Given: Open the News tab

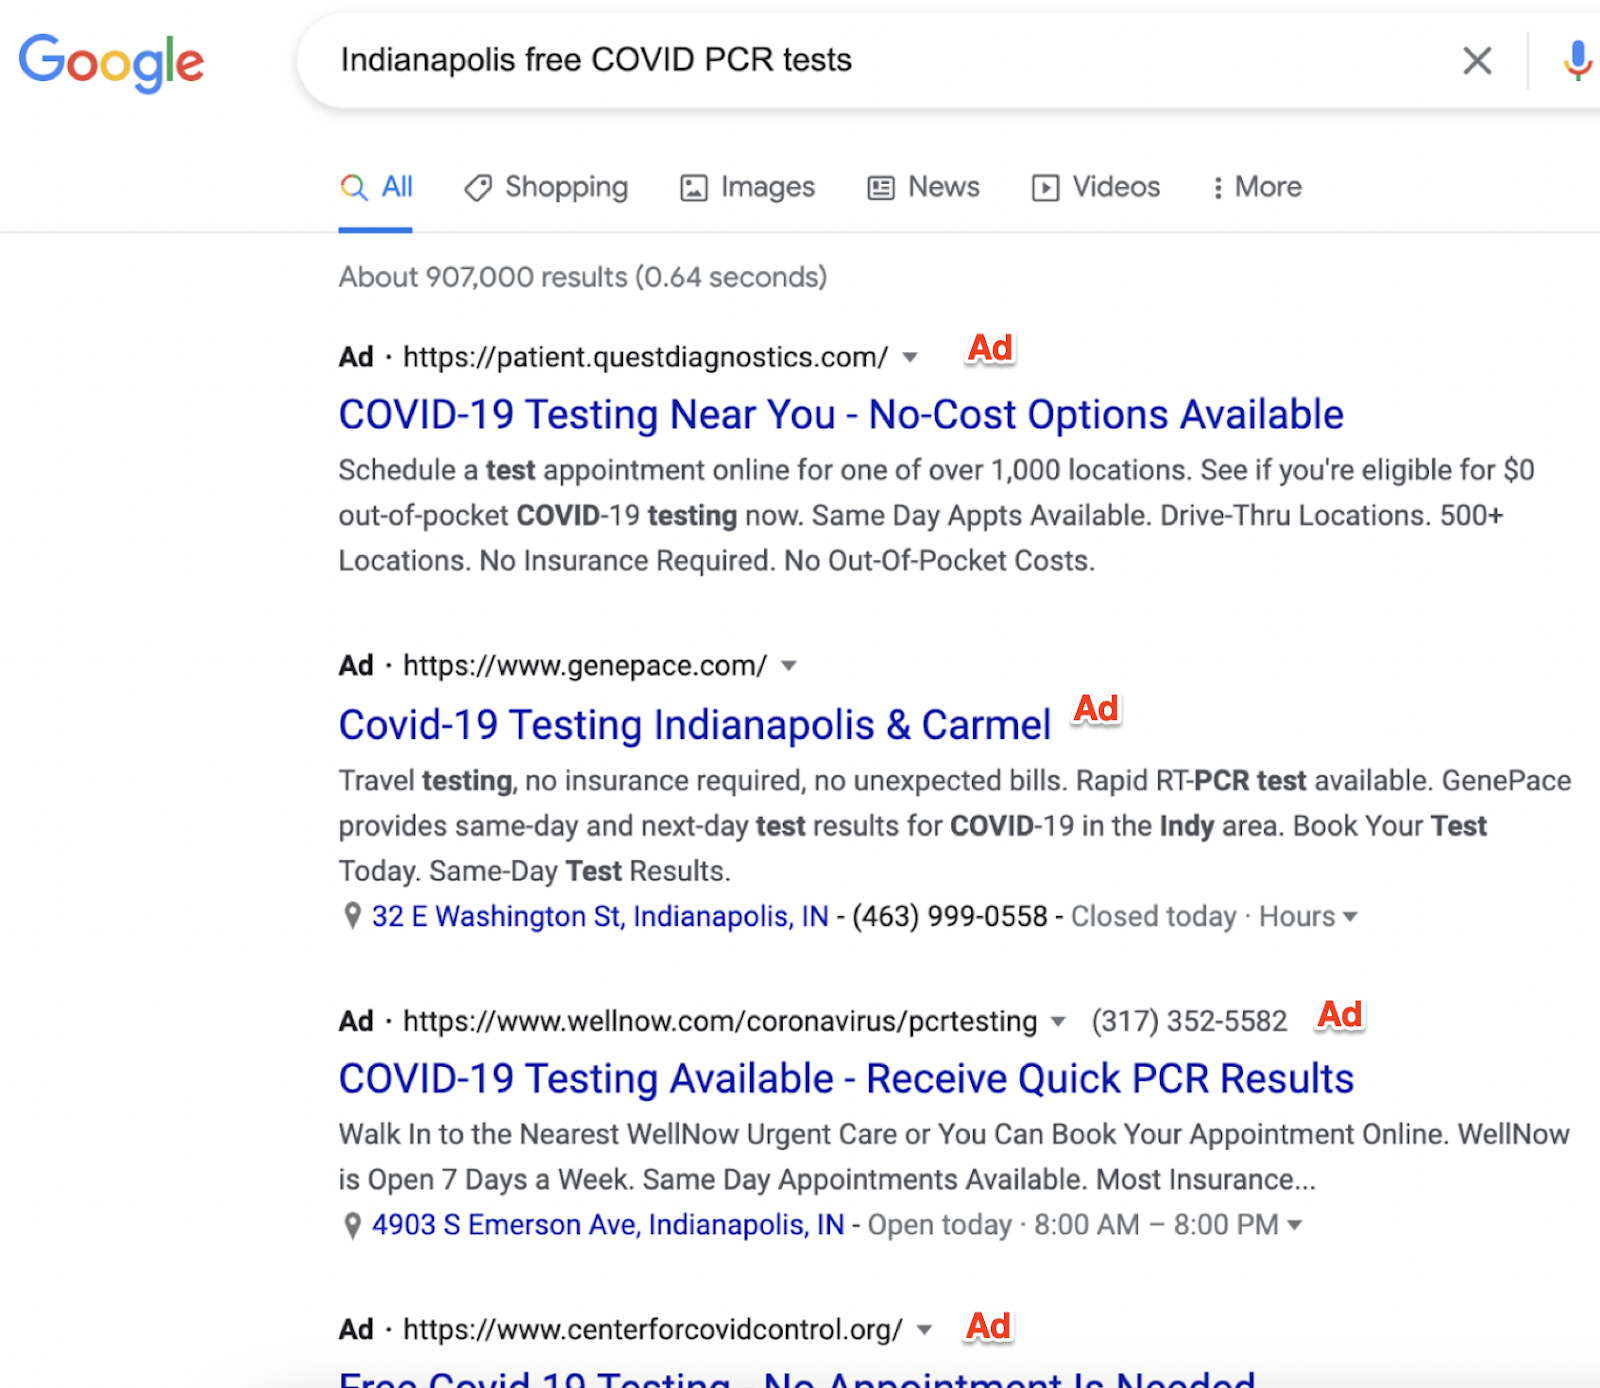Looking at the screenshot, I should [x=923, y=187].
